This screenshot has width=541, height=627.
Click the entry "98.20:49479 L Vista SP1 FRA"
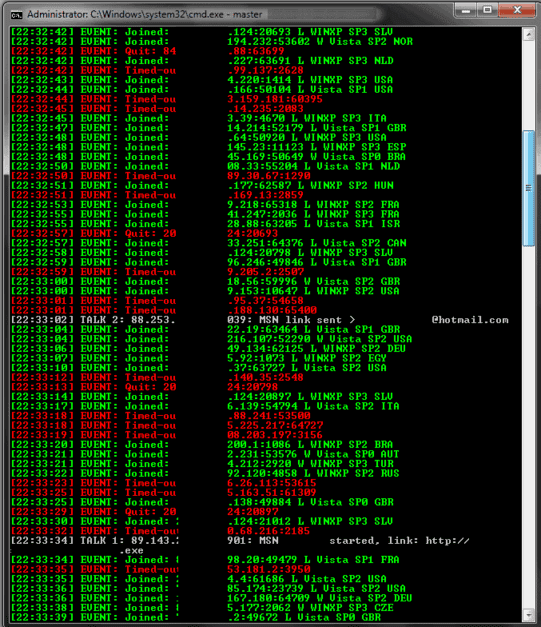[313, 560]
